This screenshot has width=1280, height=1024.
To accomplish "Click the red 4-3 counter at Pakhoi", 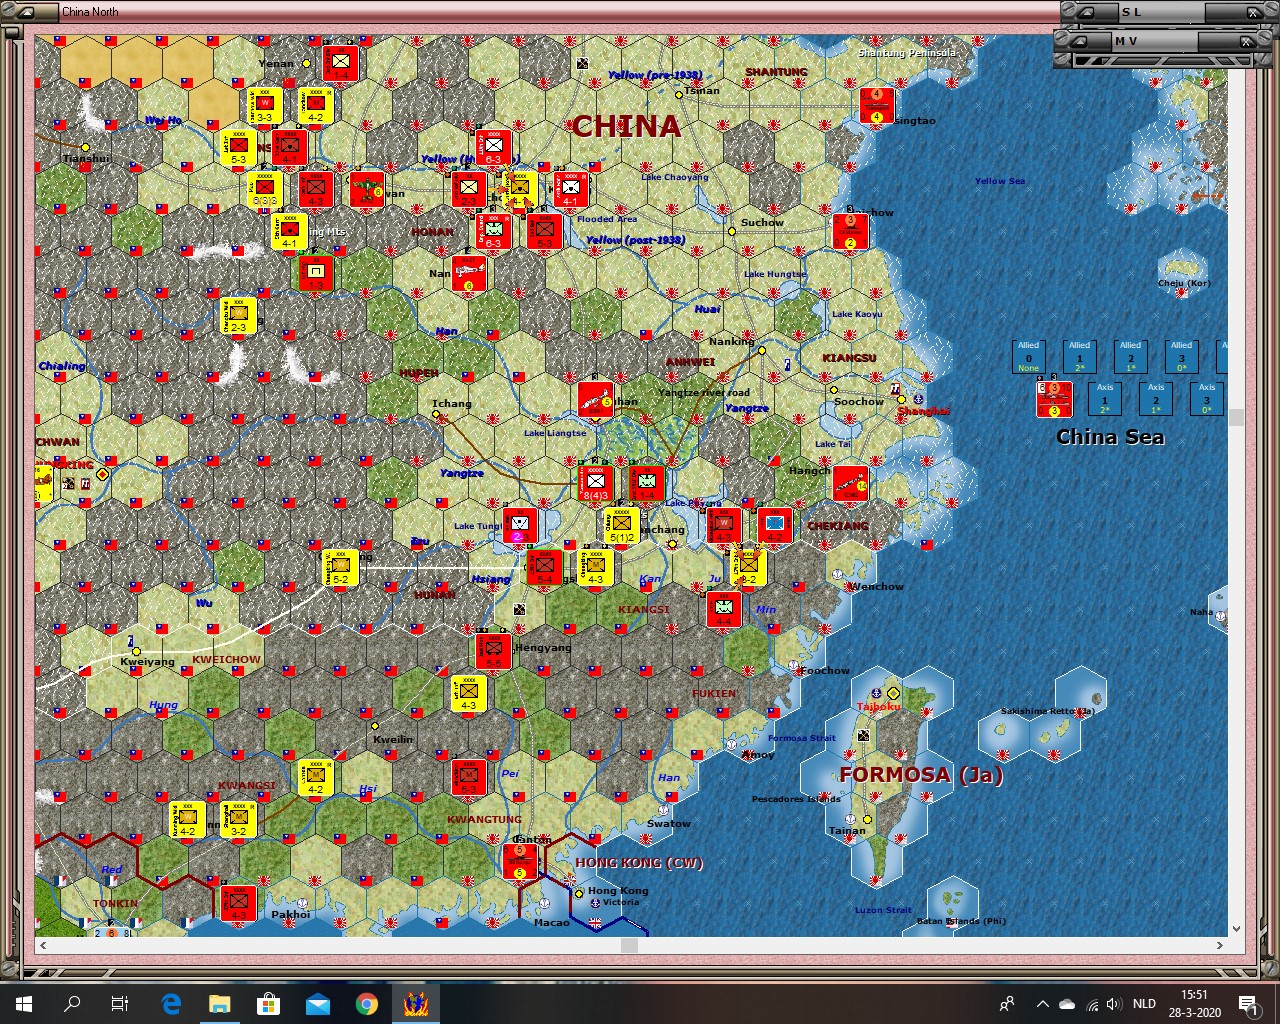I will [238, 903].
